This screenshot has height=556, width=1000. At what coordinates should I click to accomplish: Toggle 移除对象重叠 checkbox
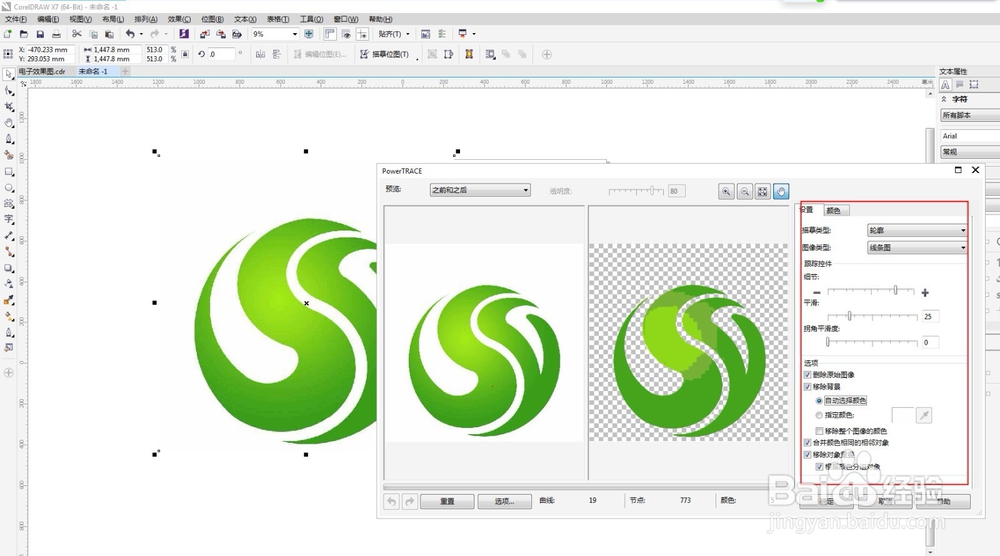[x=807, y=455]
